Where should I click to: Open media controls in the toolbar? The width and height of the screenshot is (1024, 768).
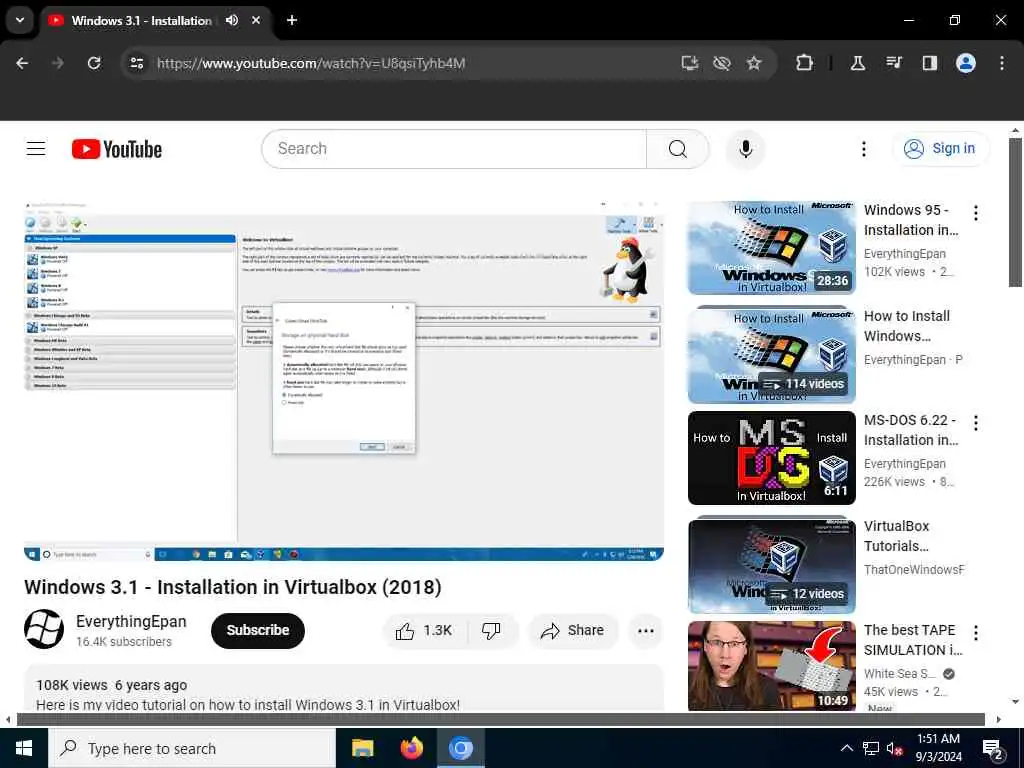894,63
